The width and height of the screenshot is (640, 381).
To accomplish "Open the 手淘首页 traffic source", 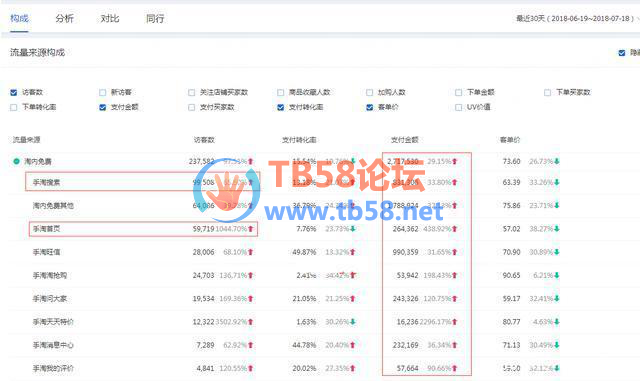I will pos(46,229).
